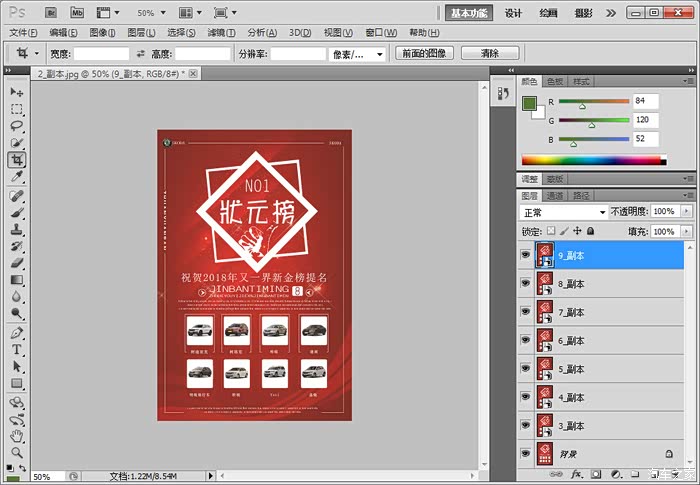
Task: Open Mini Bridge with Mb icon
Action: coord(77,13)
